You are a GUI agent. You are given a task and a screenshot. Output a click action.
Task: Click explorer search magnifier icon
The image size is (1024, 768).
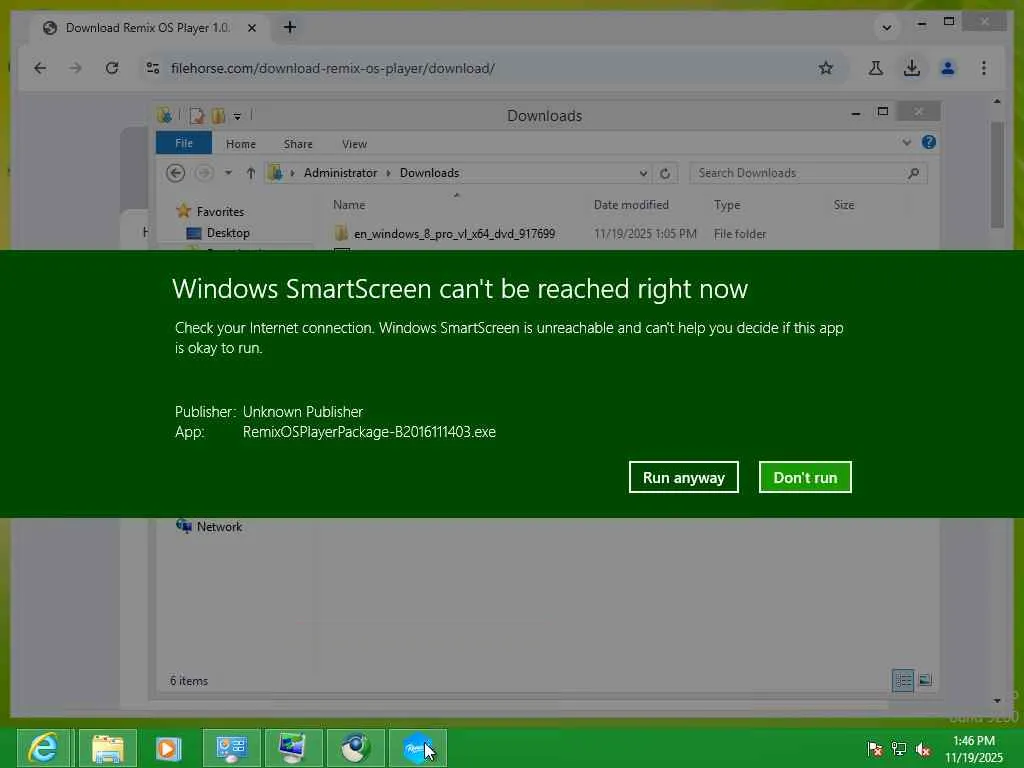[x=913, y=173]
